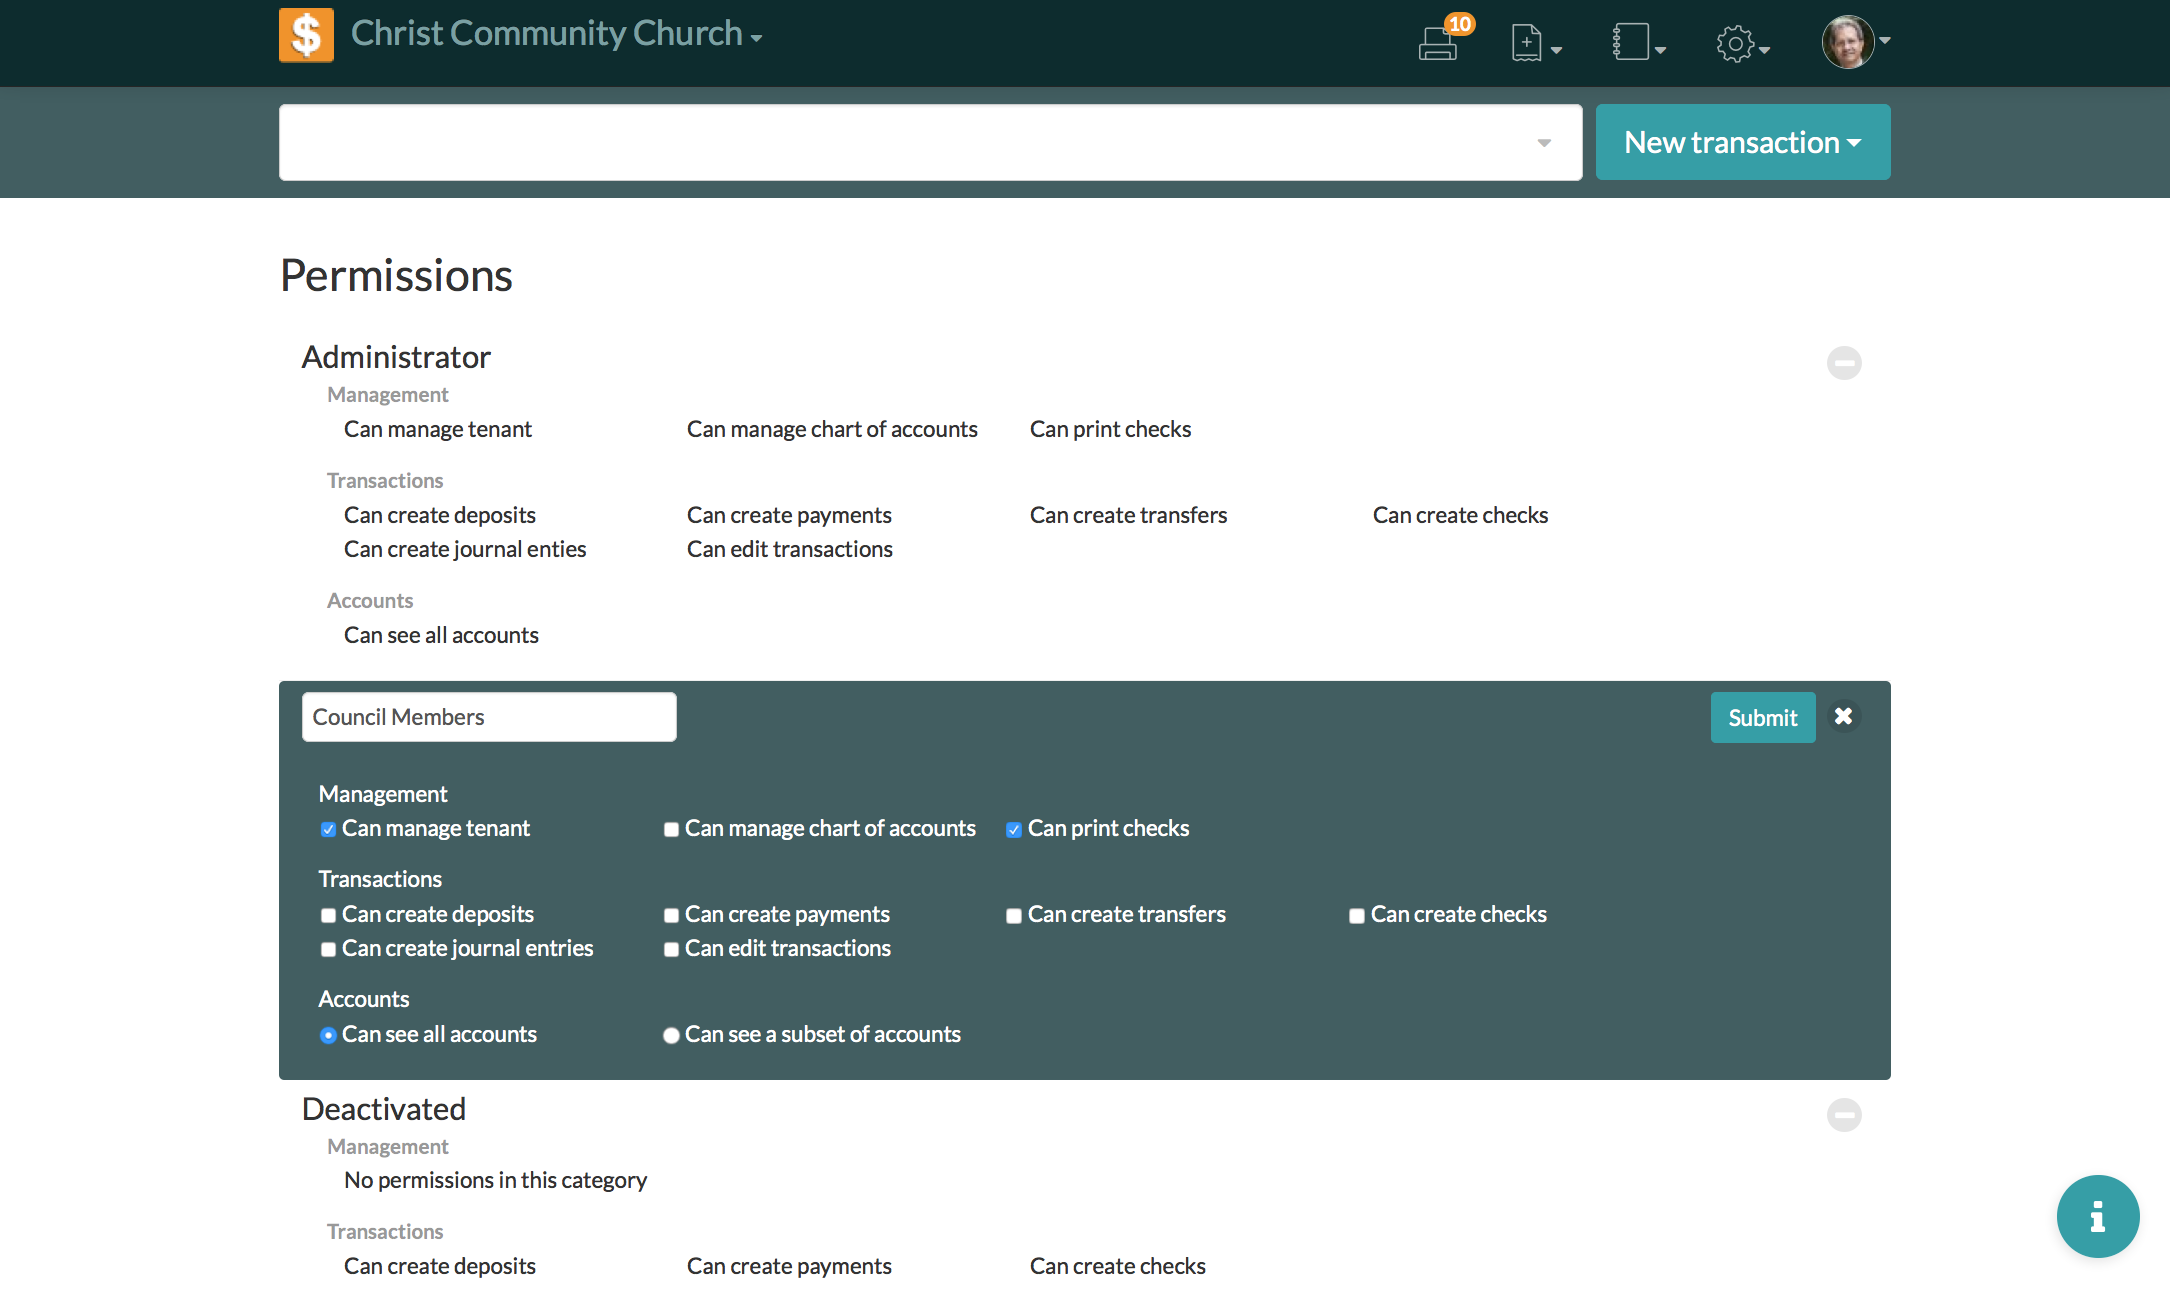Screen dimensions: 2170x1300
Task: Expand the search bar dropdown arrow
Action: click(x=1544, y=143)
